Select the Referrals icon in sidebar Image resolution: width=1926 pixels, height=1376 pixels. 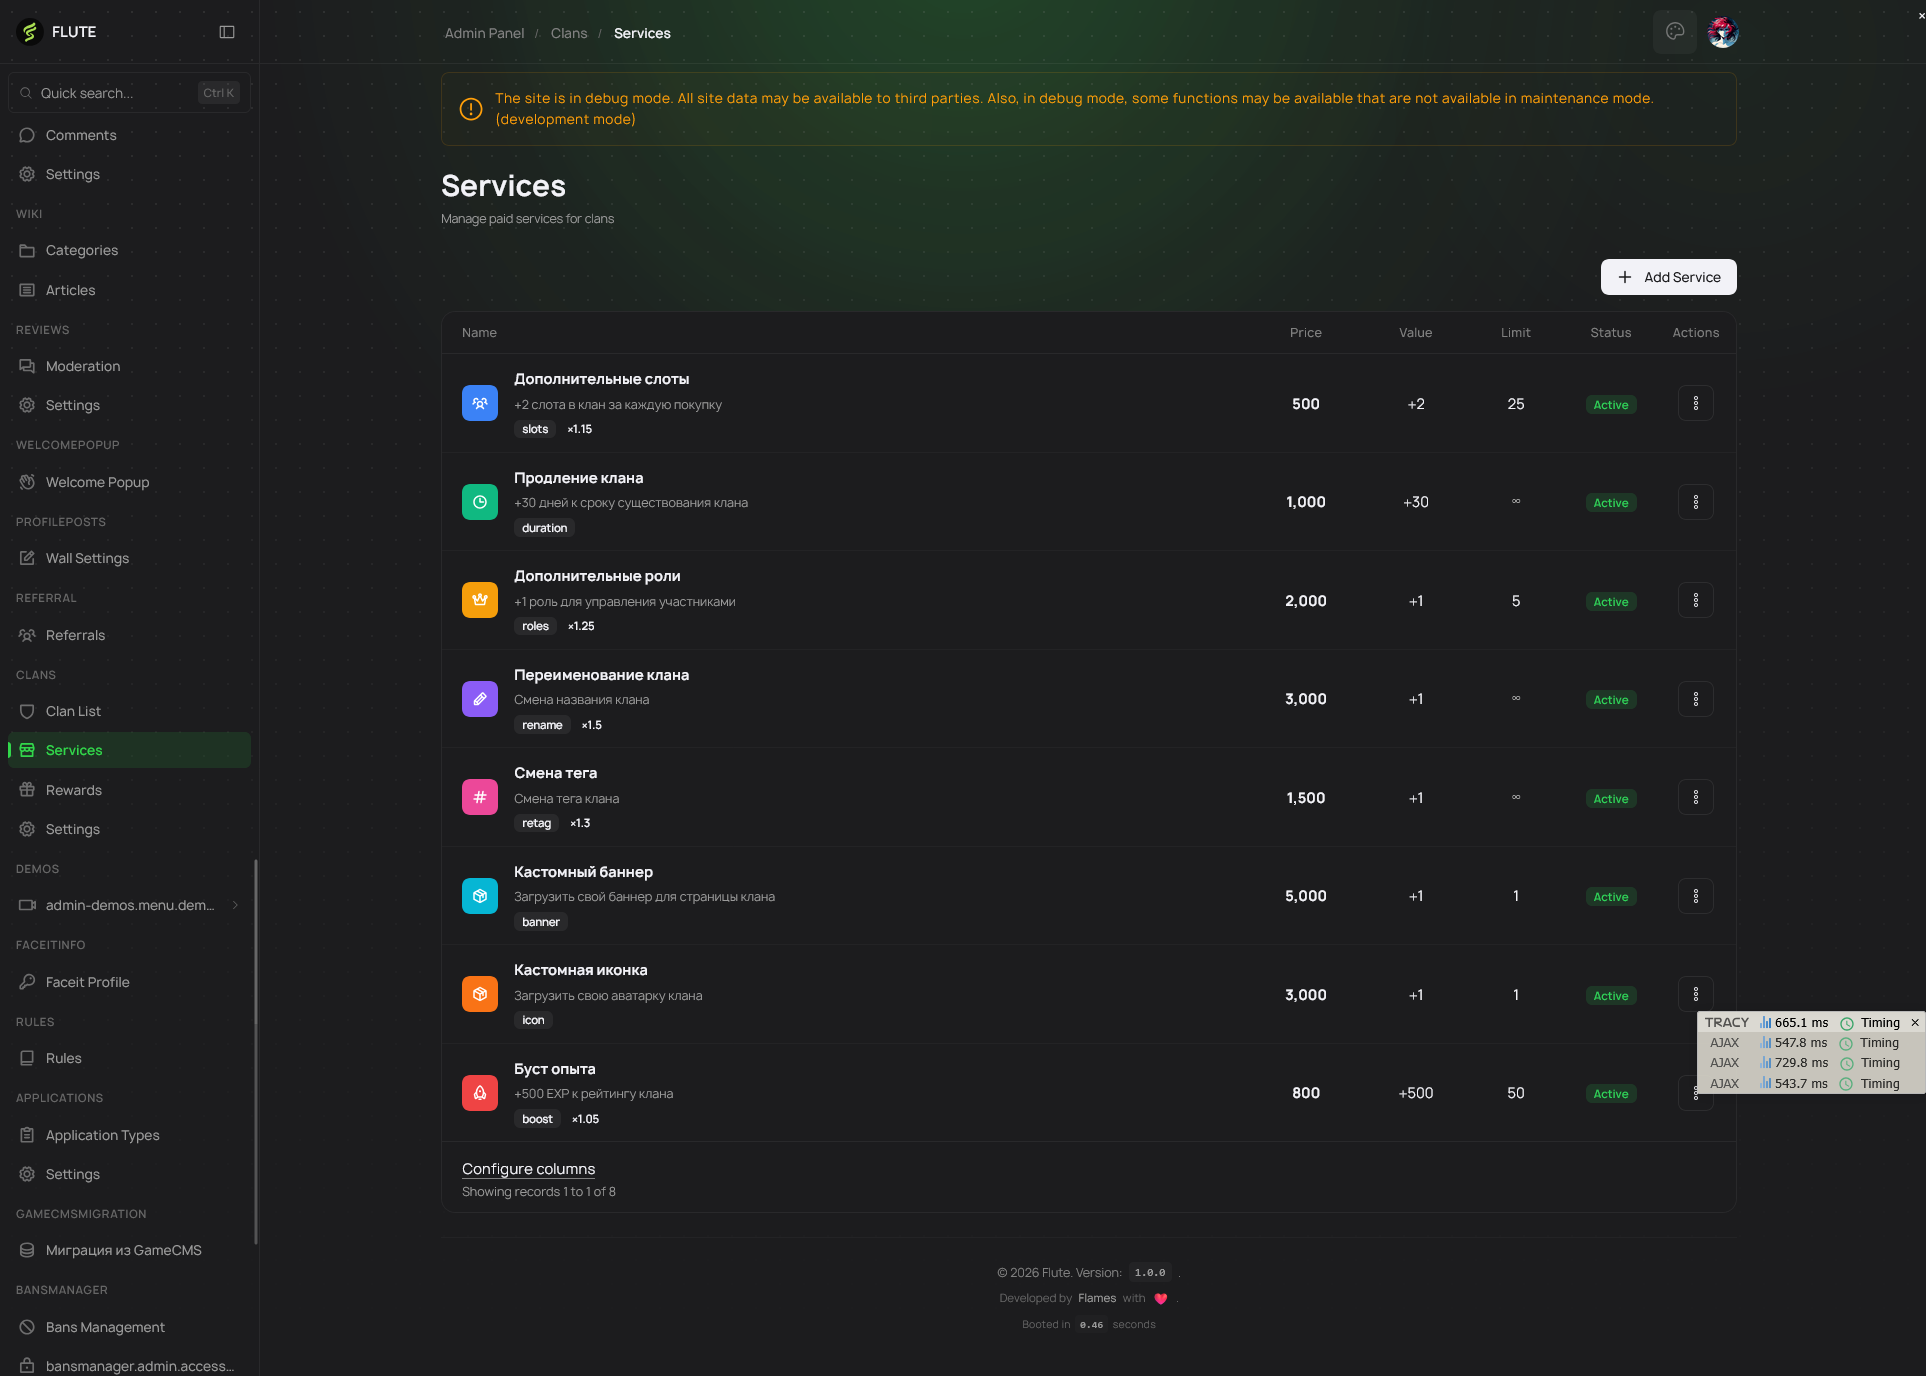(x=27, y=634)
